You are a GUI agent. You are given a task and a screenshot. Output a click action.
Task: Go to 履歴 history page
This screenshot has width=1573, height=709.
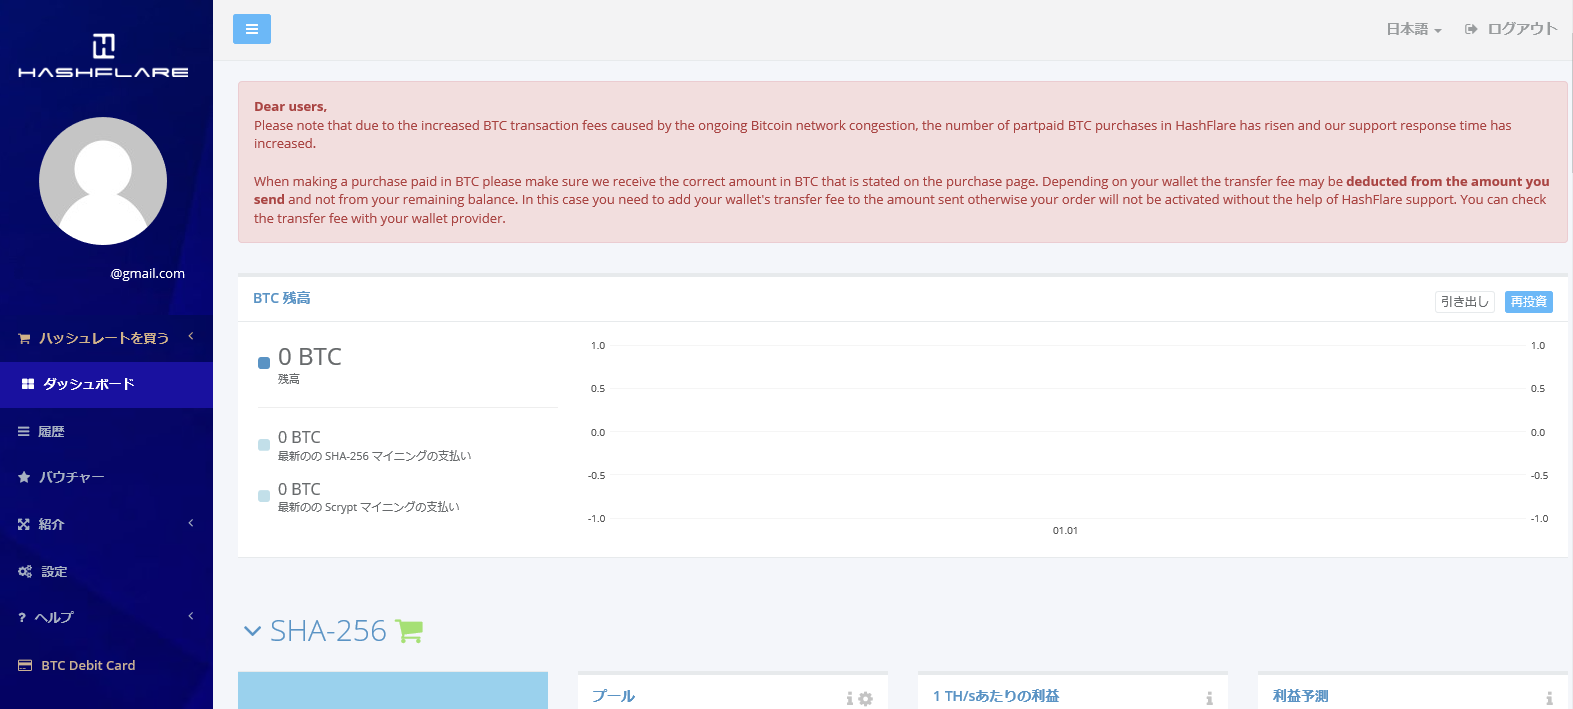pos(51,431)
